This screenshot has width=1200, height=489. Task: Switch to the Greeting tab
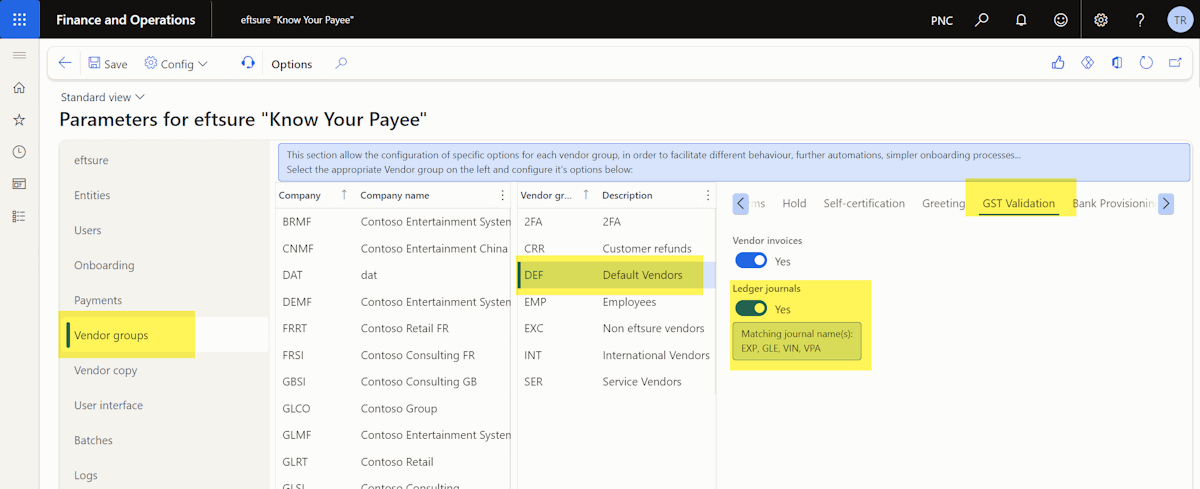[943, 203]
